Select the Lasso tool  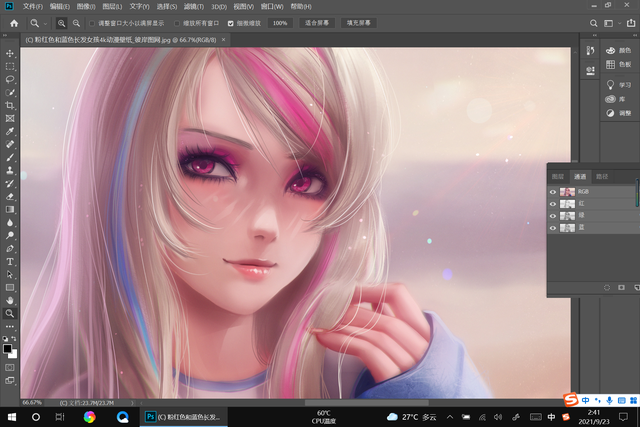point(10,80)
